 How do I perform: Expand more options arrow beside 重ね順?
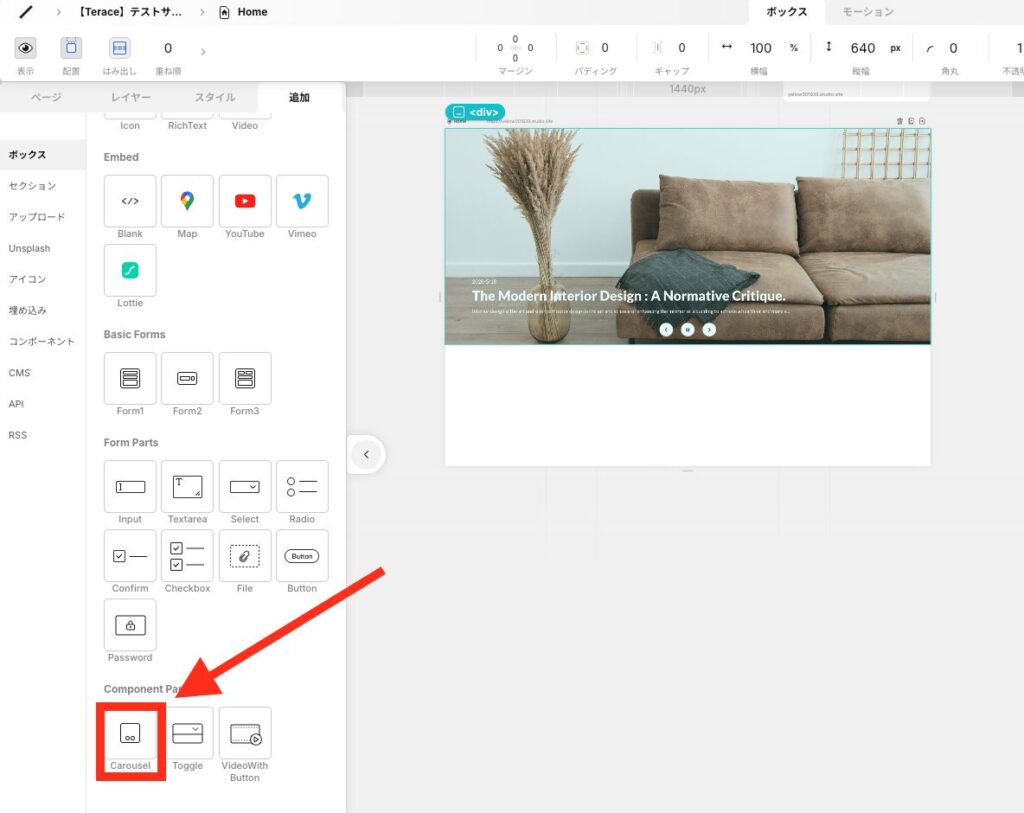pos(204,51)
